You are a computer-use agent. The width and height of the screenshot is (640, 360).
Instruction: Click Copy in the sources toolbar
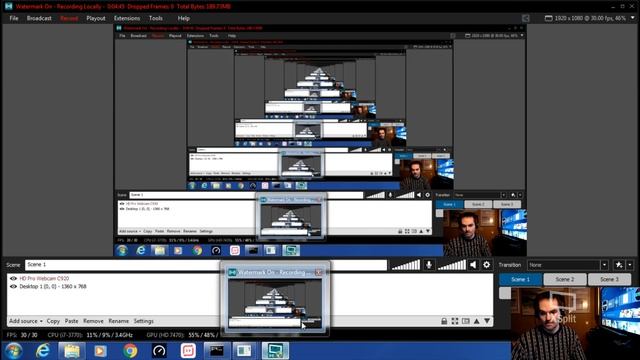(x=53, y=321)
